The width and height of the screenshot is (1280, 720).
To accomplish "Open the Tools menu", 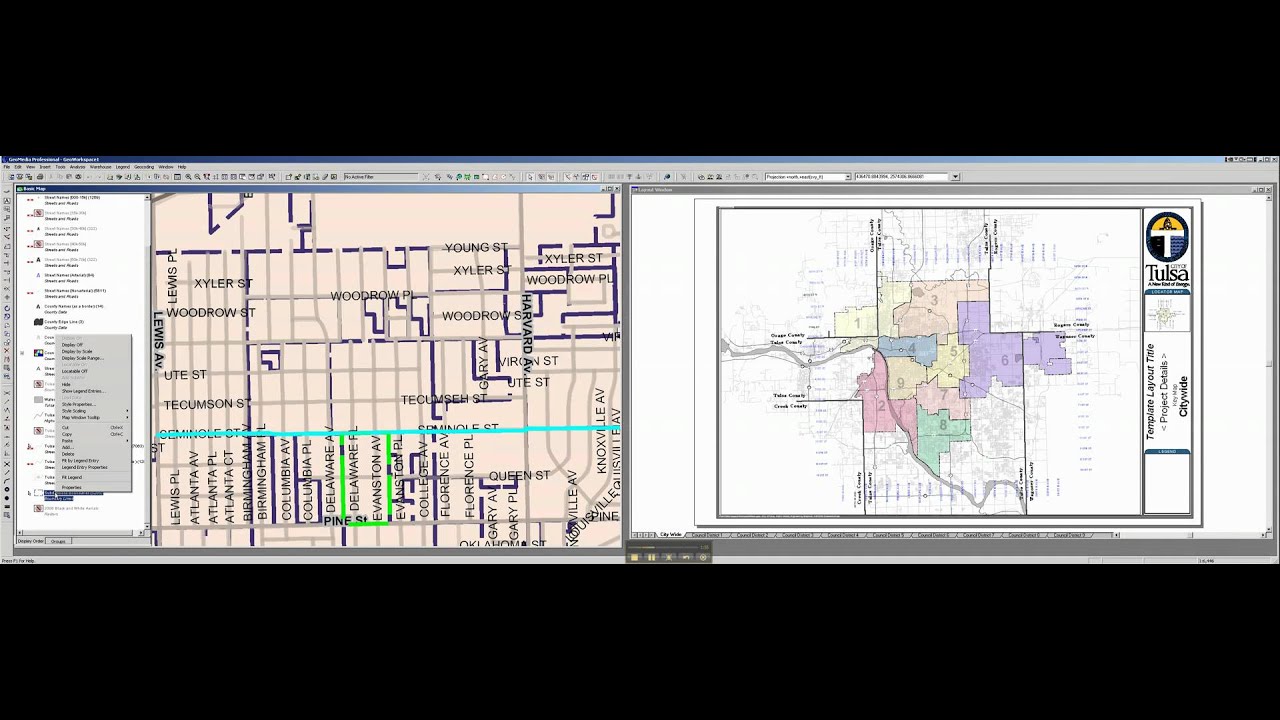I will (x=60, y=167).
